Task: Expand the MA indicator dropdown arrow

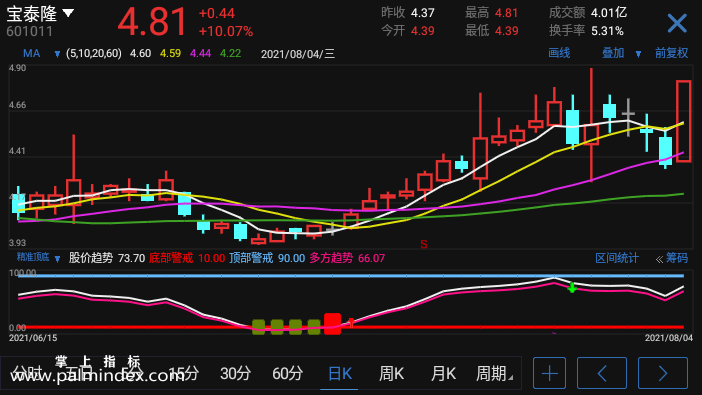Action: tap(57, 54)
